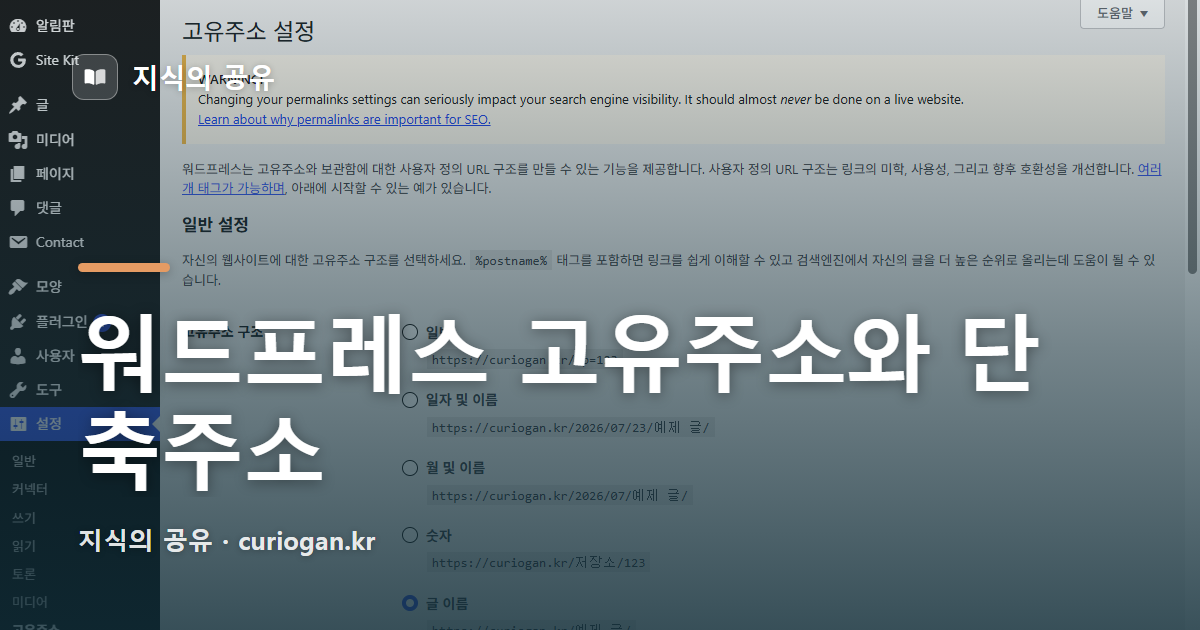Viewport: 1200px width, 630px height.
Task: Click the book logo icon in overlay
Action: 95,77
